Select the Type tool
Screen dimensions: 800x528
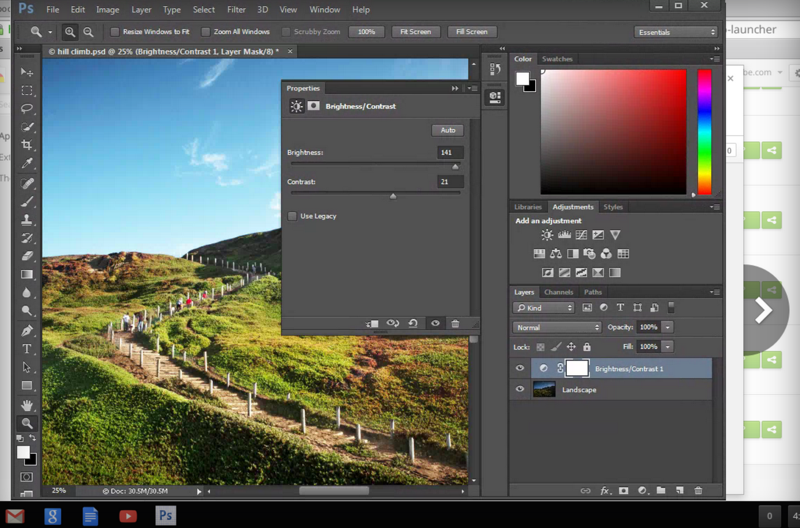pos(27,349)
